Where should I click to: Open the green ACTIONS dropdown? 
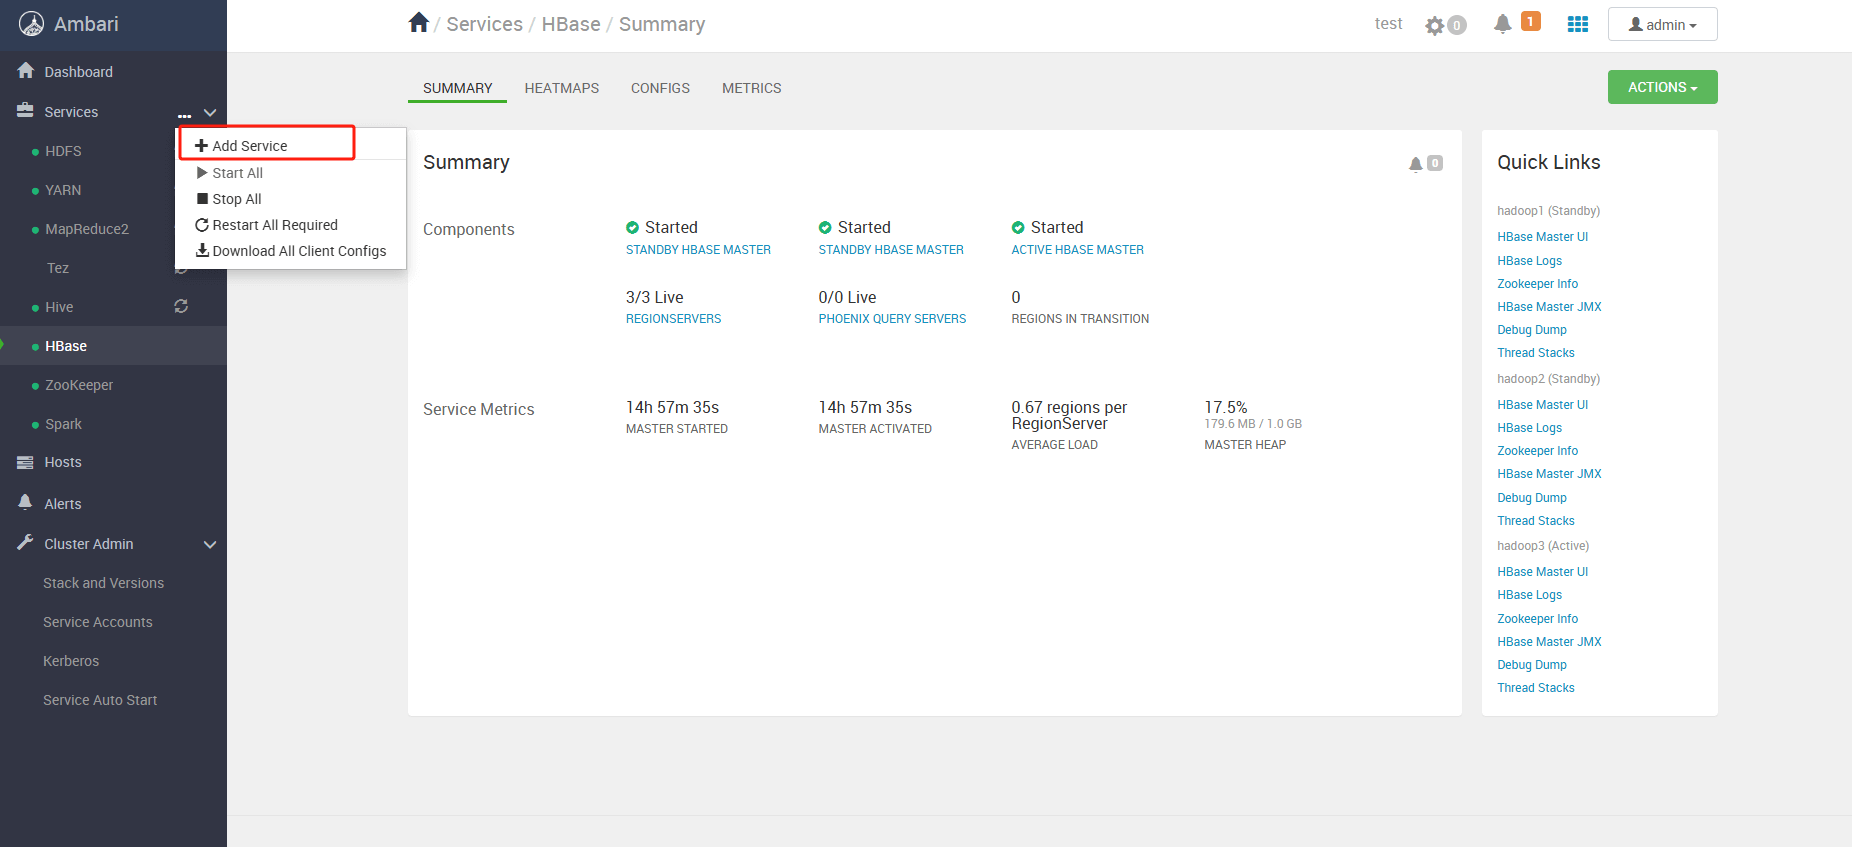[x=1662, y=87]
